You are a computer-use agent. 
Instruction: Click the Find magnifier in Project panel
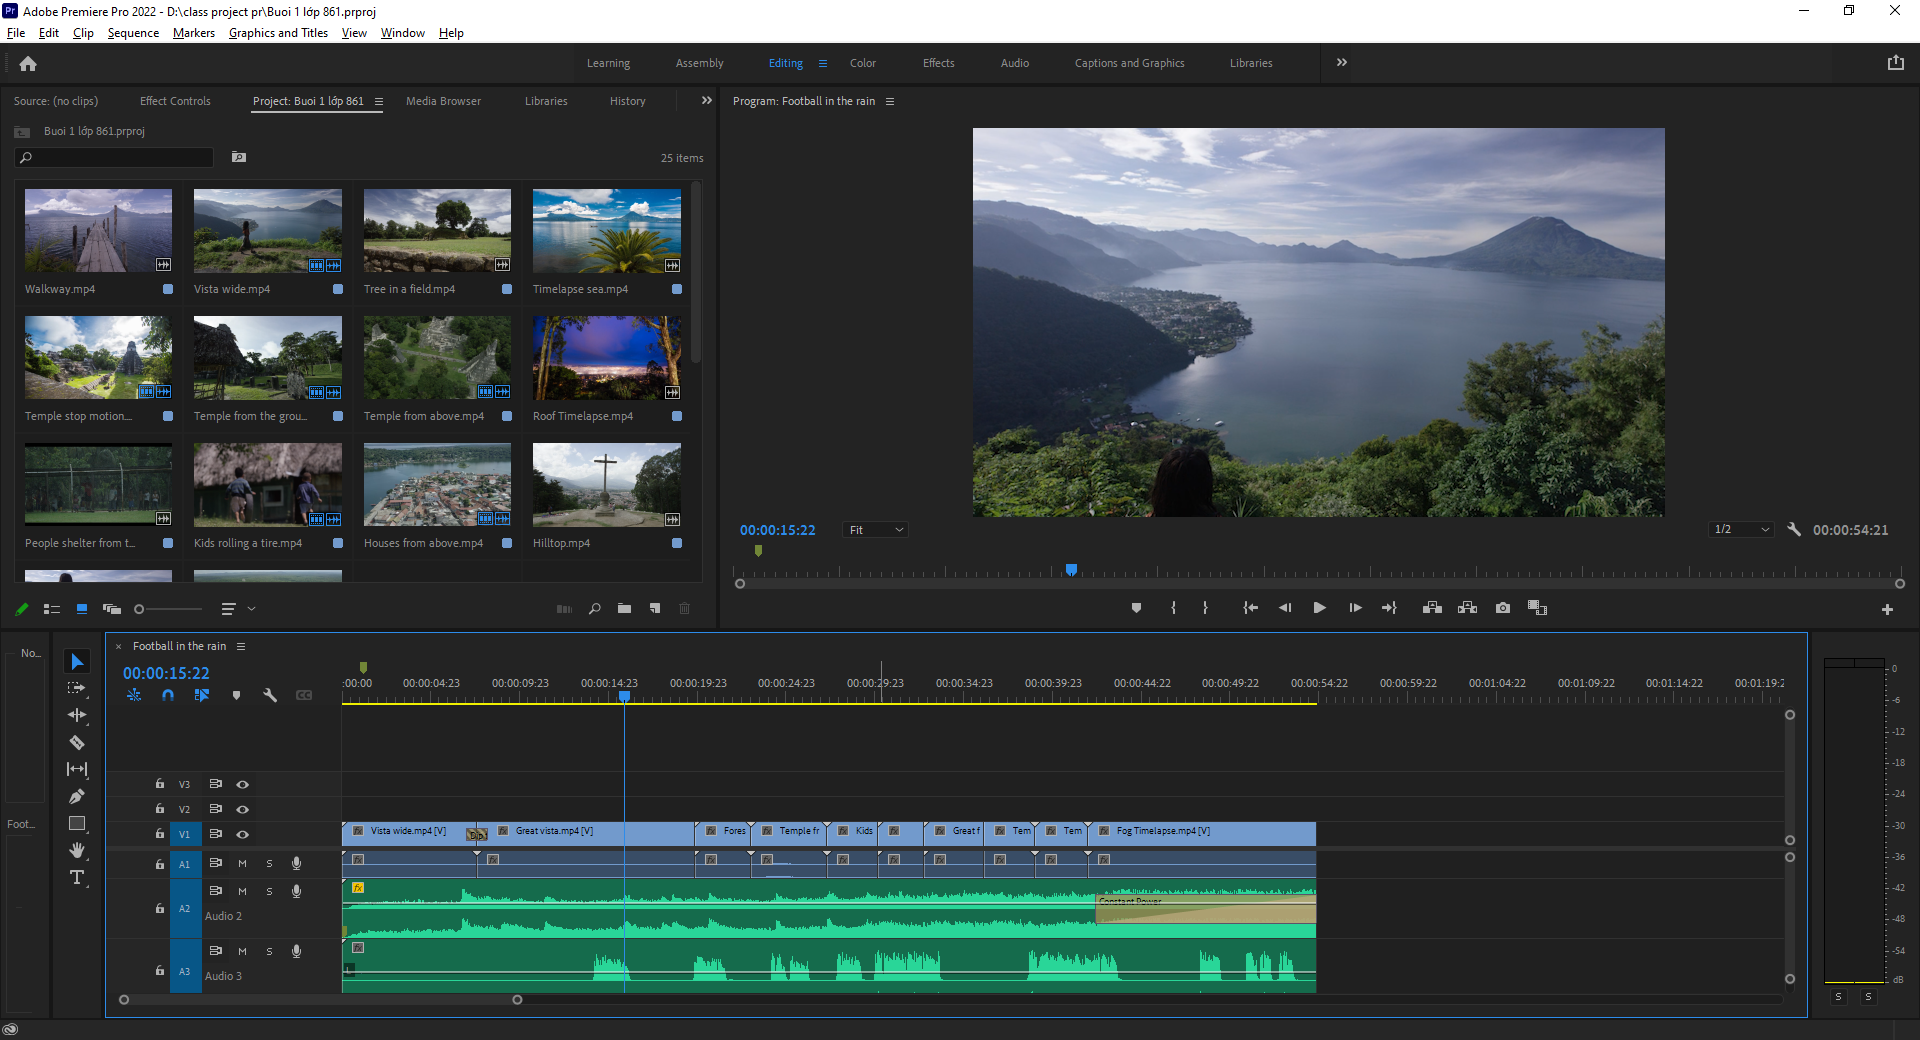click(x=595, y=608)
